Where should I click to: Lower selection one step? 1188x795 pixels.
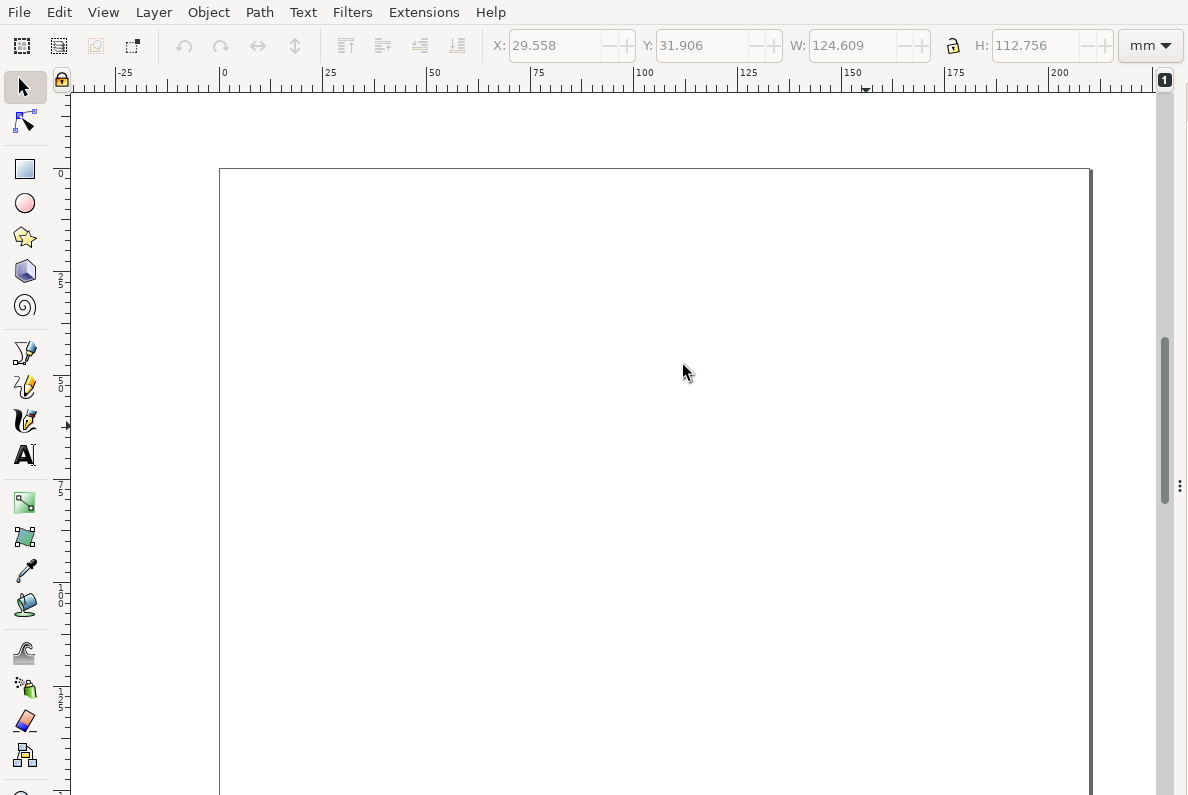(420, 45)
